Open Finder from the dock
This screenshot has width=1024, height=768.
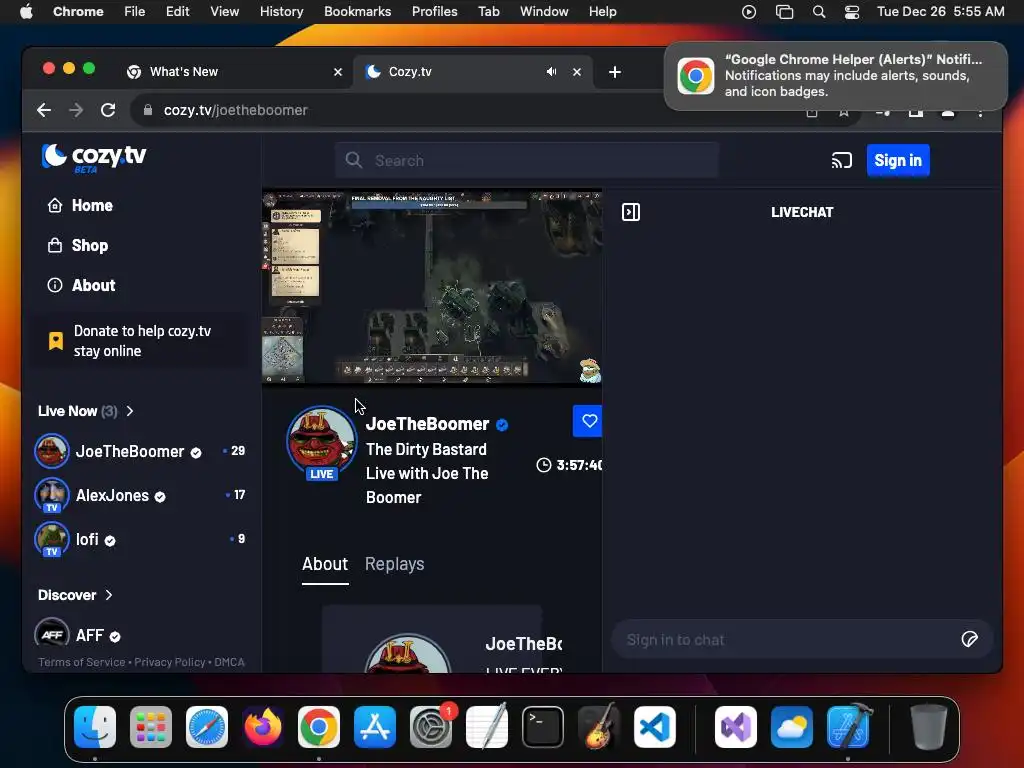(x=95, y=726)
